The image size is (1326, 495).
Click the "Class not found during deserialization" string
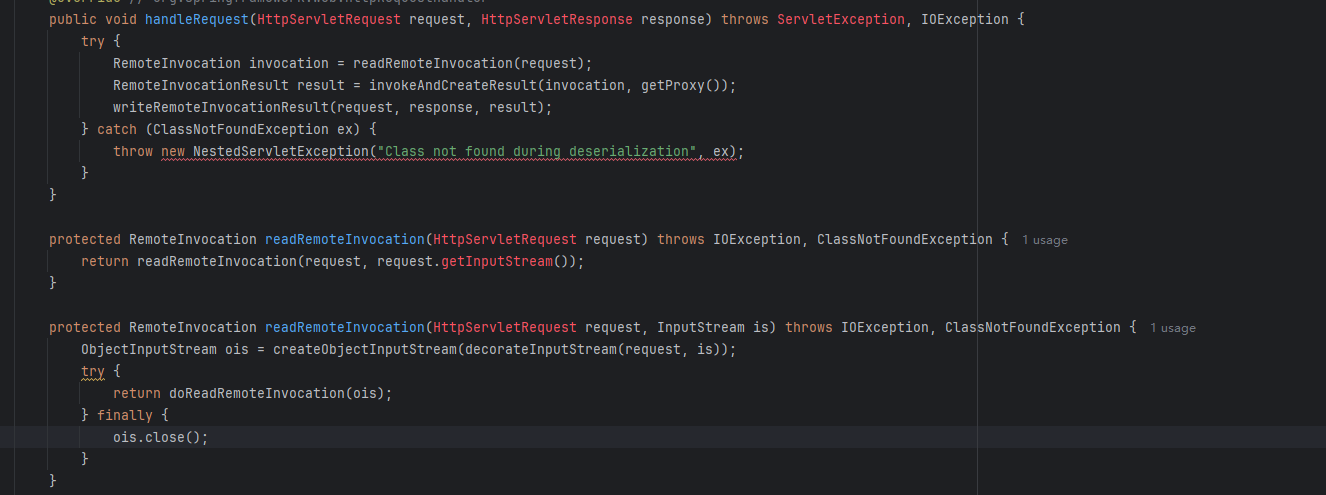click(537, 151)
